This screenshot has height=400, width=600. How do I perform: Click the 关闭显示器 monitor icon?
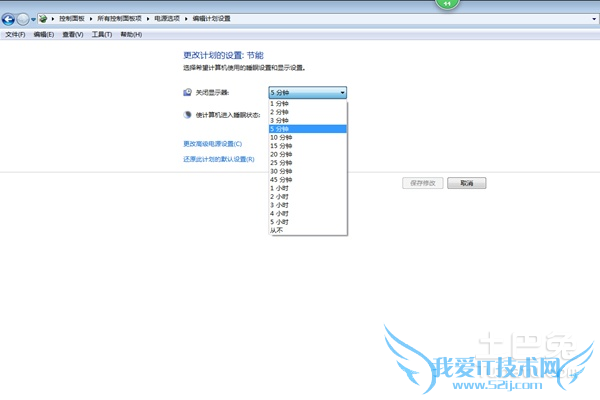click(187, 92)
